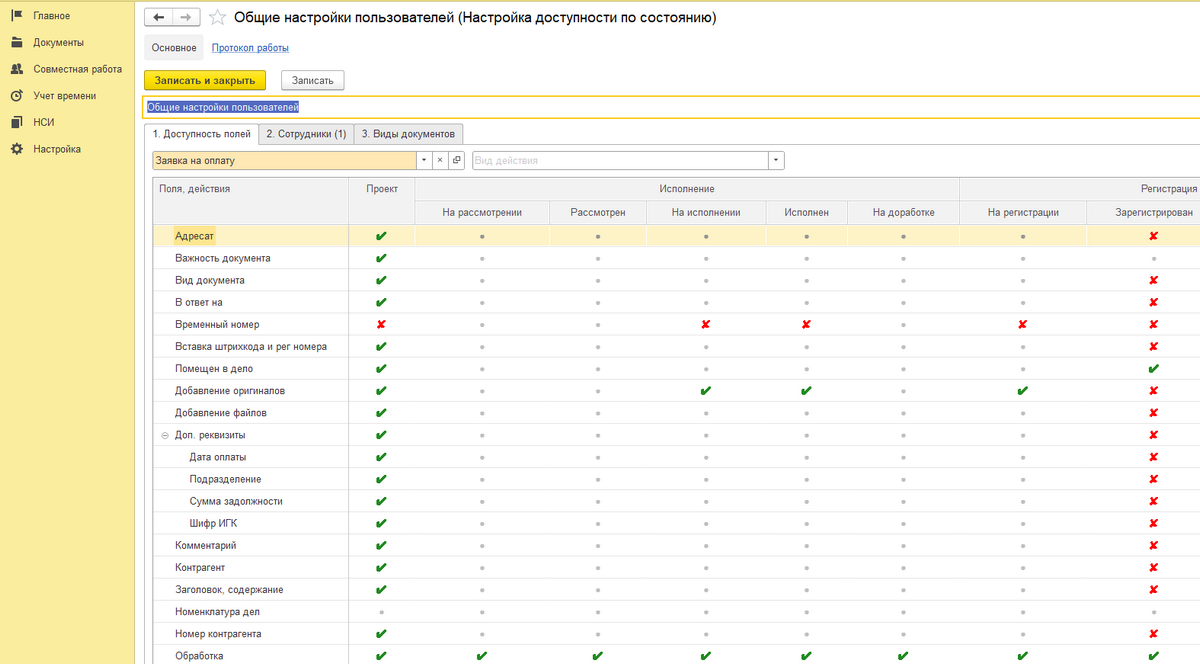Open the Главное section in sidebar
The width and height of the screenshot is (1200, 664).
(x=51, y=16)
